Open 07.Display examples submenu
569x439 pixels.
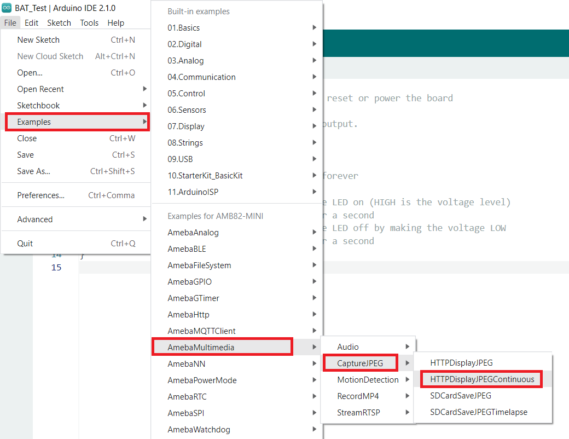[237, 126]
